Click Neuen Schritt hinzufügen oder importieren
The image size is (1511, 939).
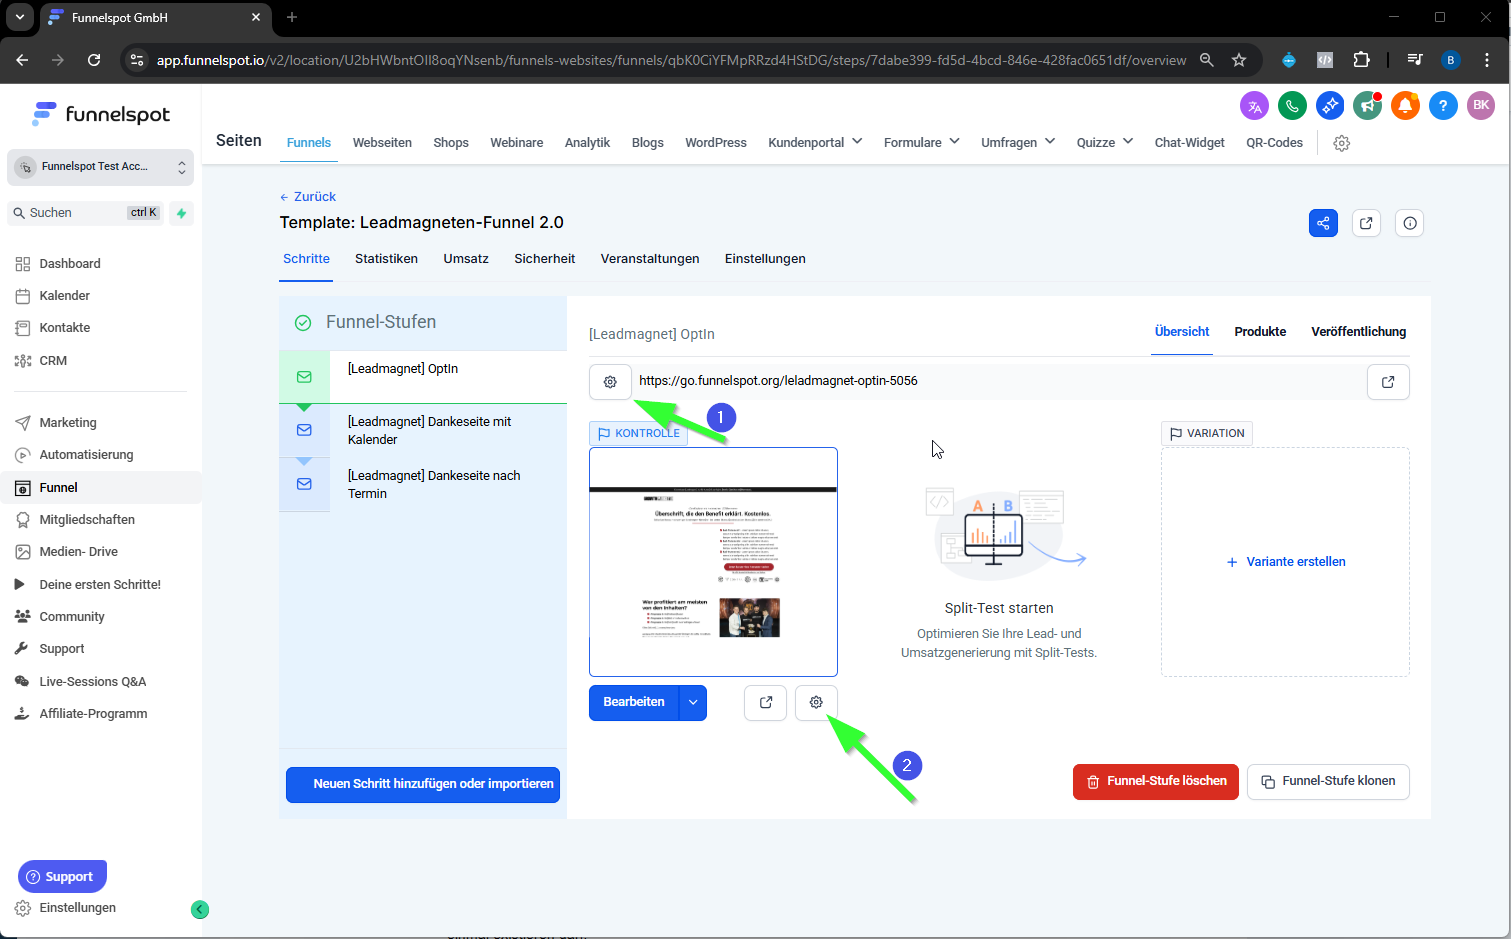point(423,784)
